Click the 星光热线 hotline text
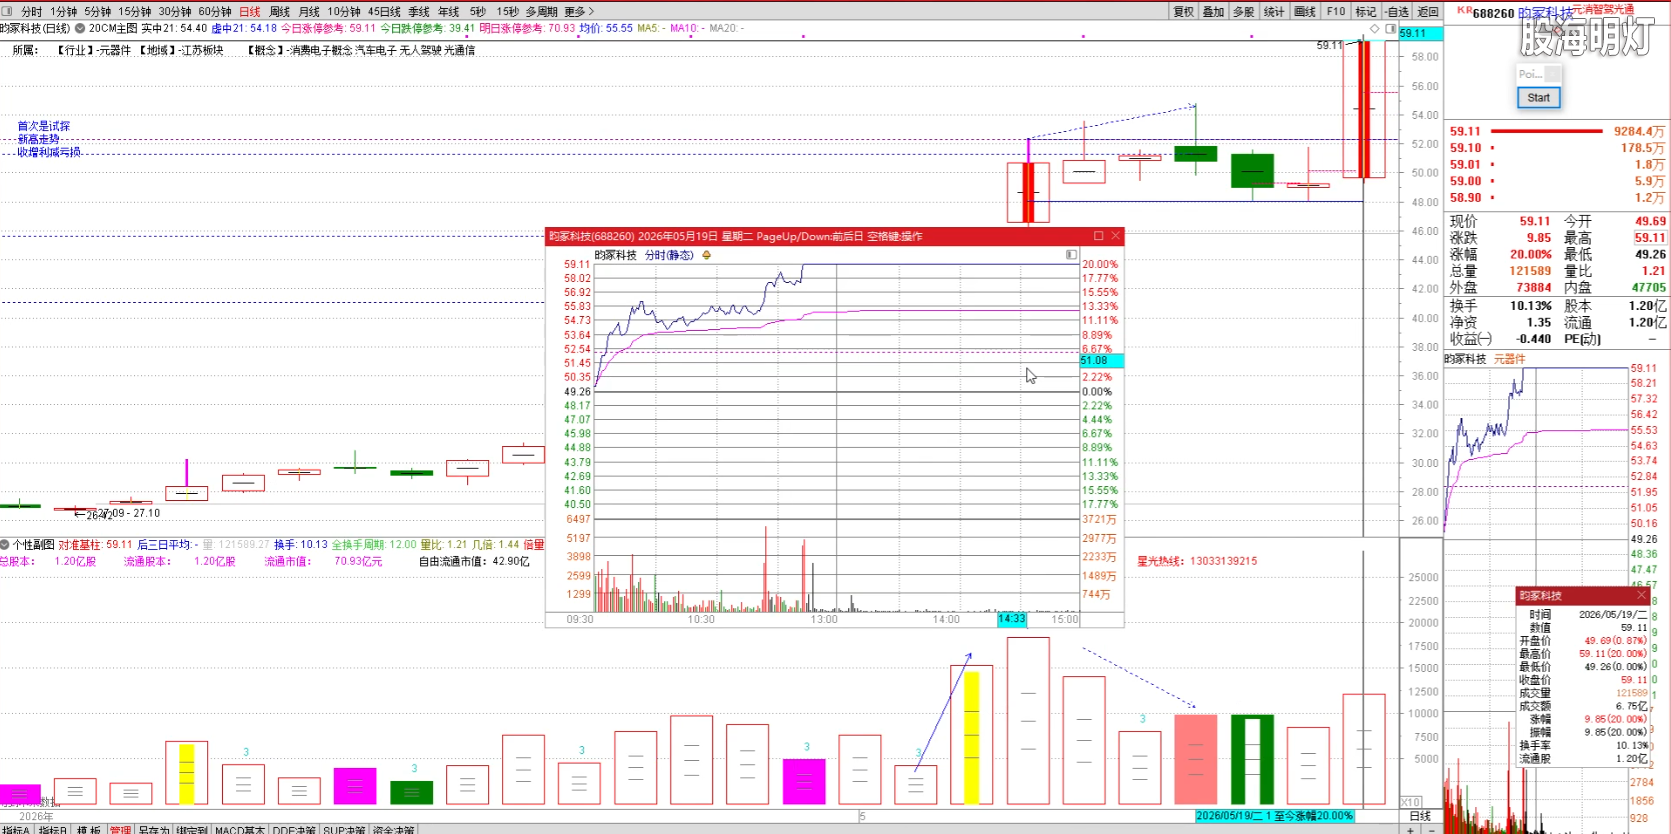Screen dimensions: 1671x834 click(1197, 561)
